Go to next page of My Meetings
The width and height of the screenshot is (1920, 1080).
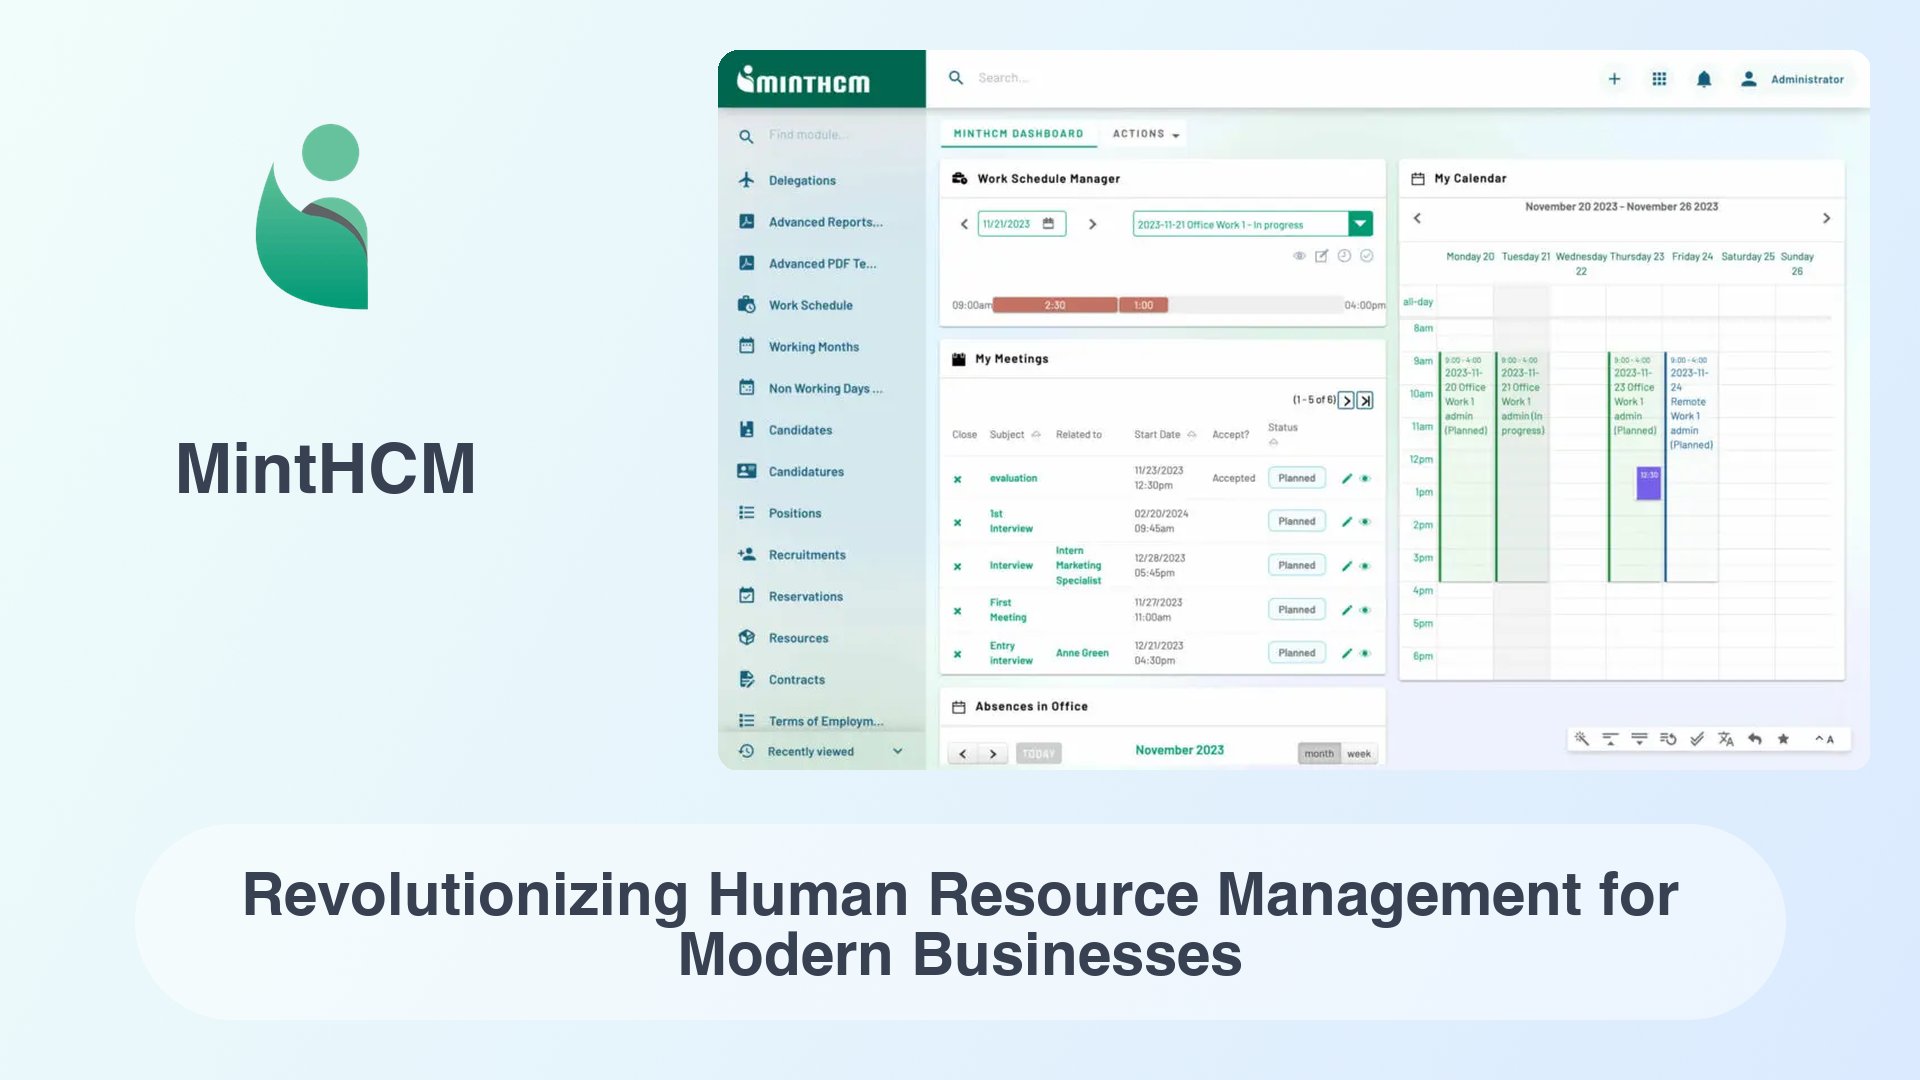point(1346,400)
